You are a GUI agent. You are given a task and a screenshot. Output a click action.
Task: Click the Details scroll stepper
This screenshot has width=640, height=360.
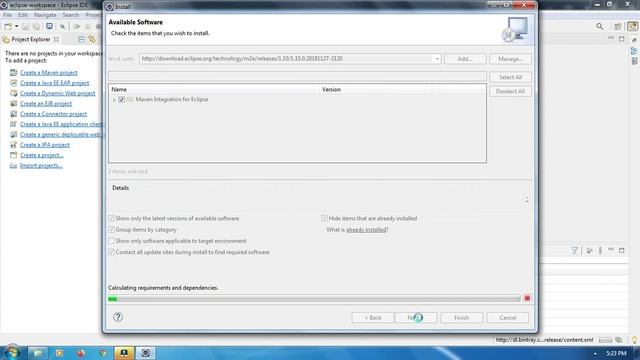pyautogui.click(x=527, y=200)
